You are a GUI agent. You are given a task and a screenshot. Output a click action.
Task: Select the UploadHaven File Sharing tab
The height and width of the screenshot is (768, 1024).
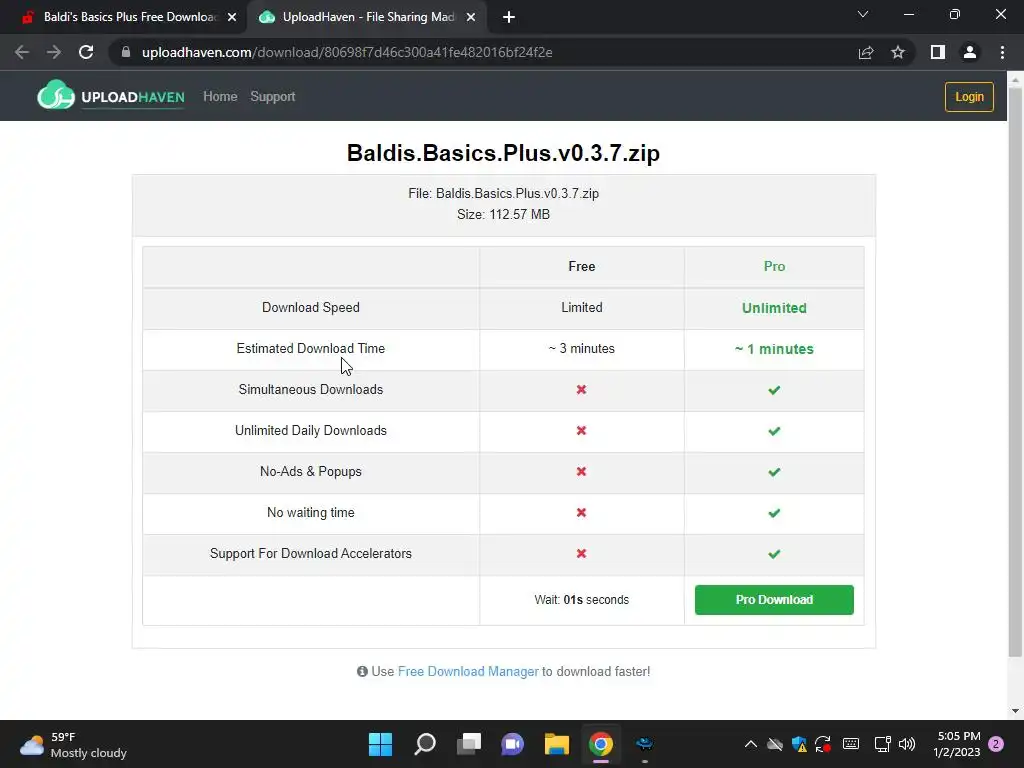click(366, 17)
